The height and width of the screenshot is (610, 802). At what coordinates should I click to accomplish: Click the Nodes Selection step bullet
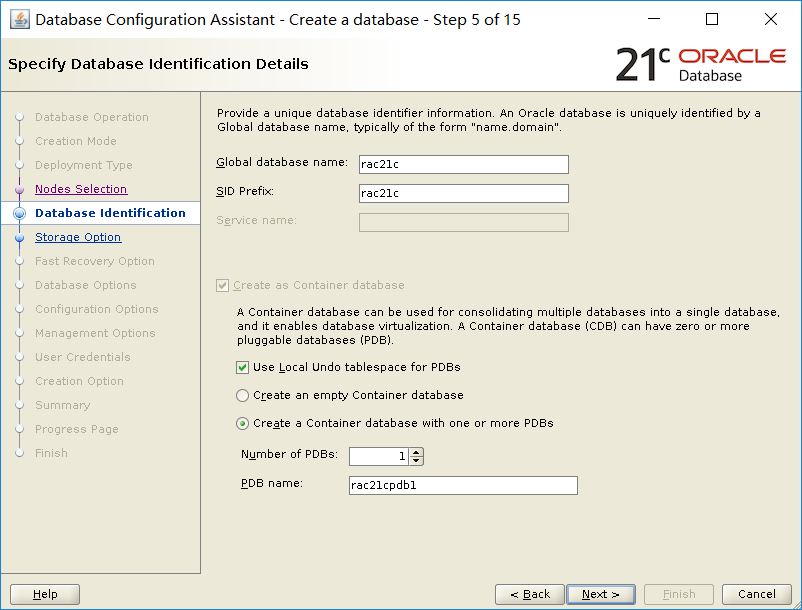(19, 189)
